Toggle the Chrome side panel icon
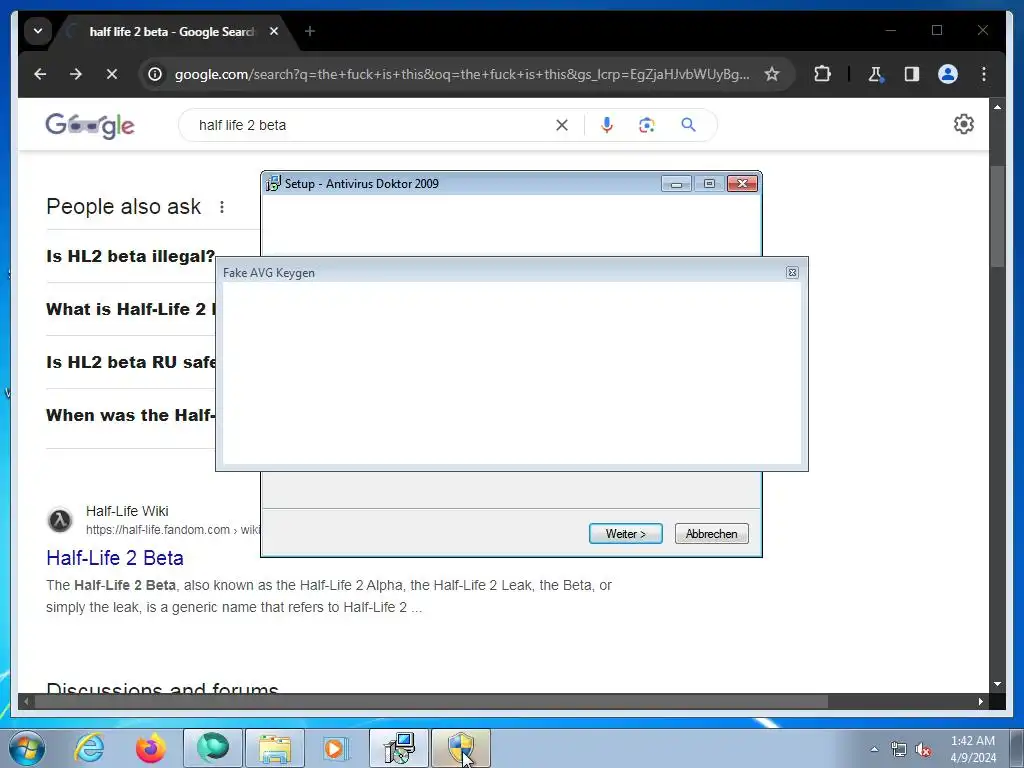Viewport: 1024px width, 768px height. pos(912,74)
